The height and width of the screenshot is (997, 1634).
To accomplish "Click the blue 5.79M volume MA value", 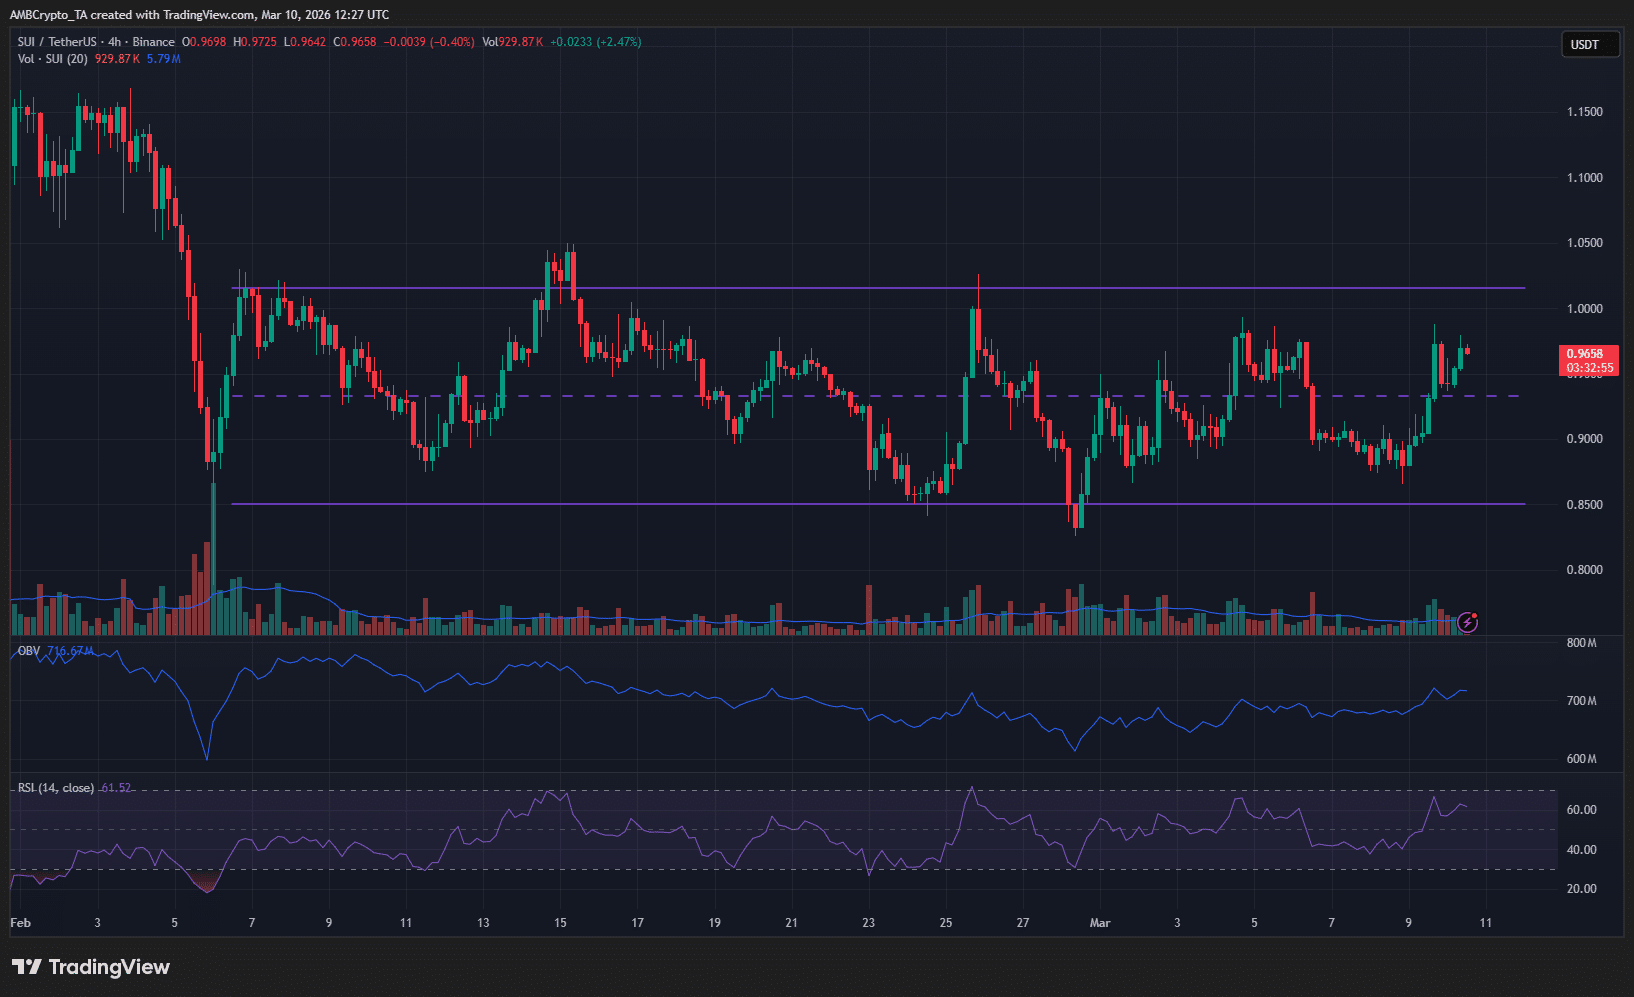I will (164, 59).
